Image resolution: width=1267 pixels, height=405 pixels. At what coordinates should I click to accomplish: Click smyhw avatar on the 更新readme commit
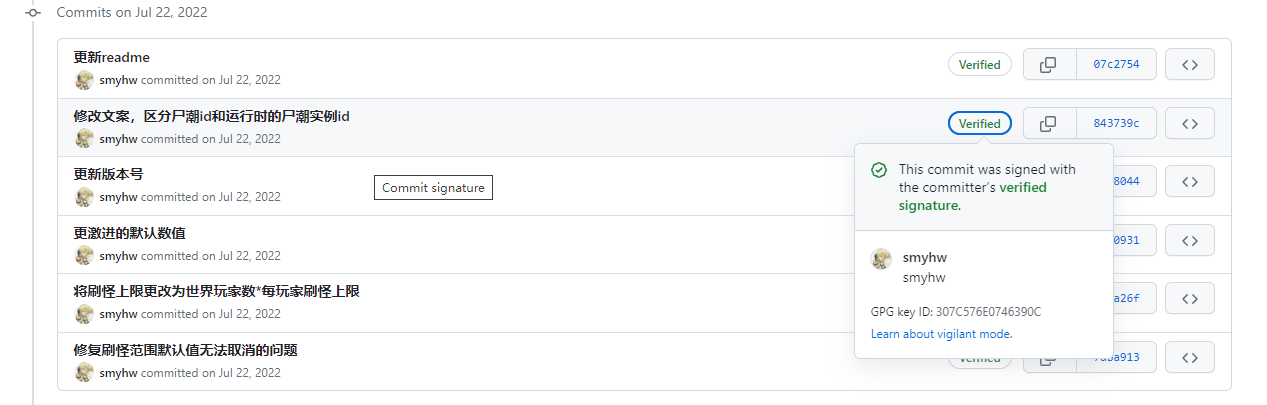click(84, 80)
